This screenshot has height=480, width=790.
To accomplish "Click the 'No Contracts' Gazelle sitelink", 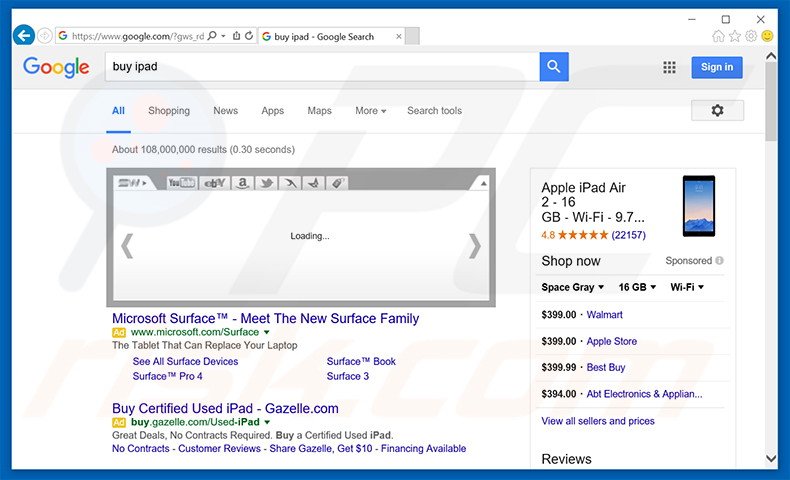I will 141,448.
